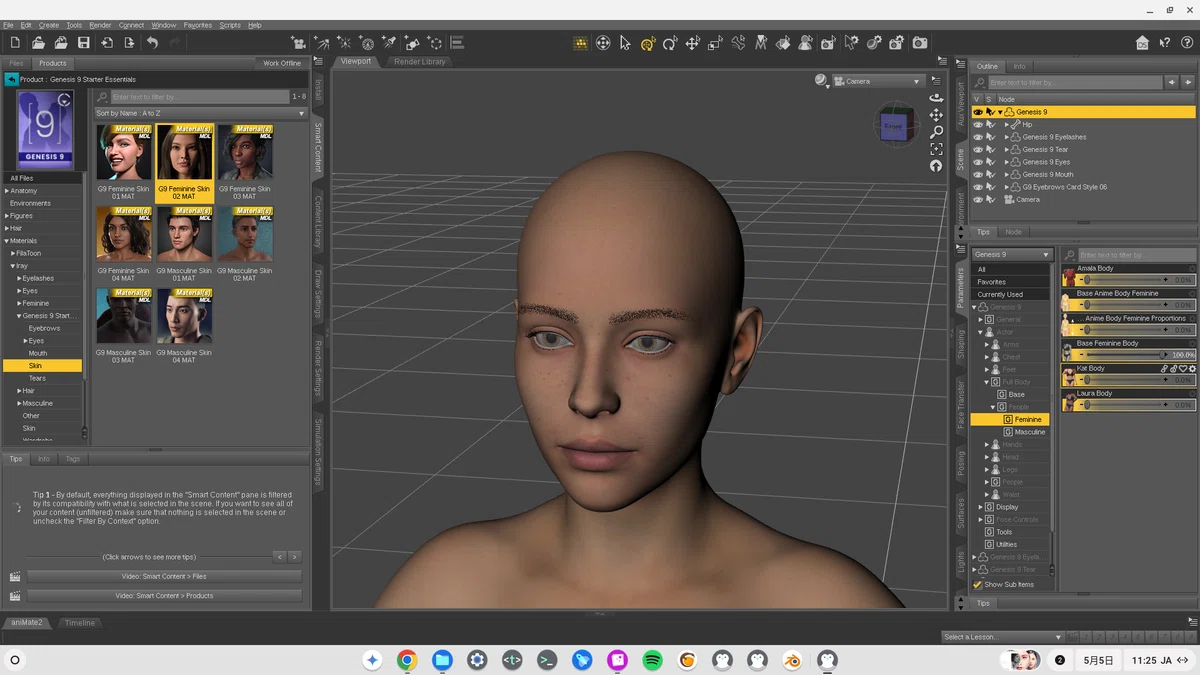The height and width of the screenshot is (675, 1200).
Task: Hide Genesis 9 Mouth node
Action: [978, 174]
